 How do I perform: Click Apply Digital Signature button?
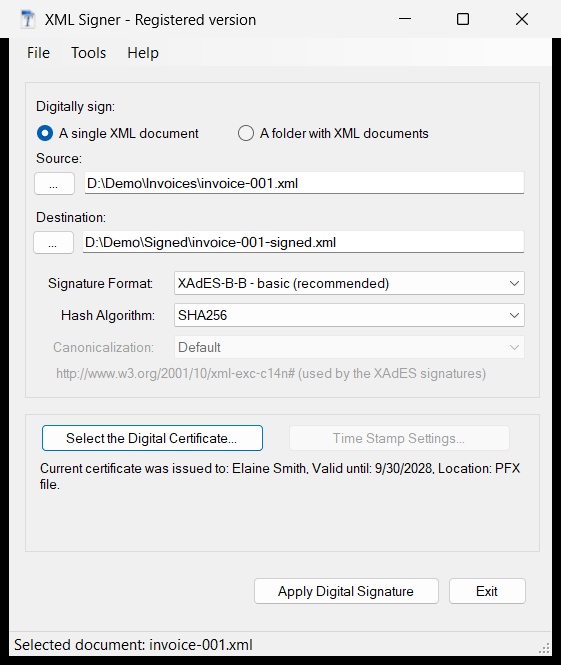[346, 591]
